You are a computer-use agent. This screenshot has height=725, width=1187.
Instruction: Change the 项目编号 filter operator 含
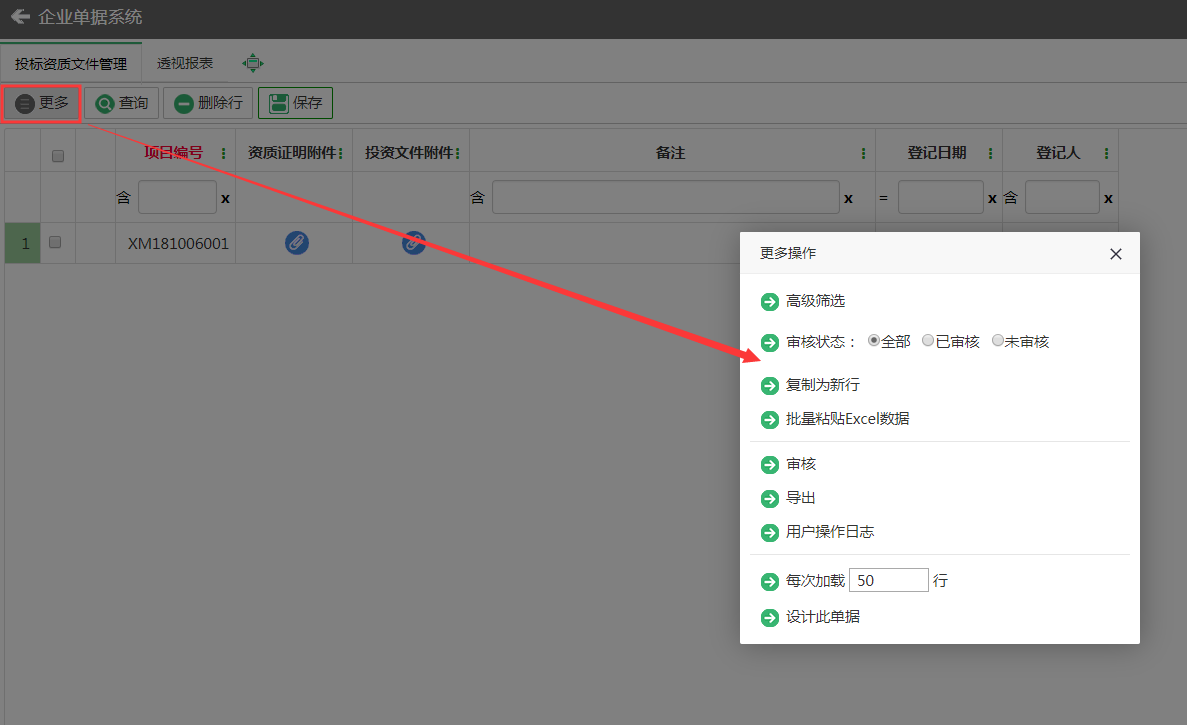123,198
